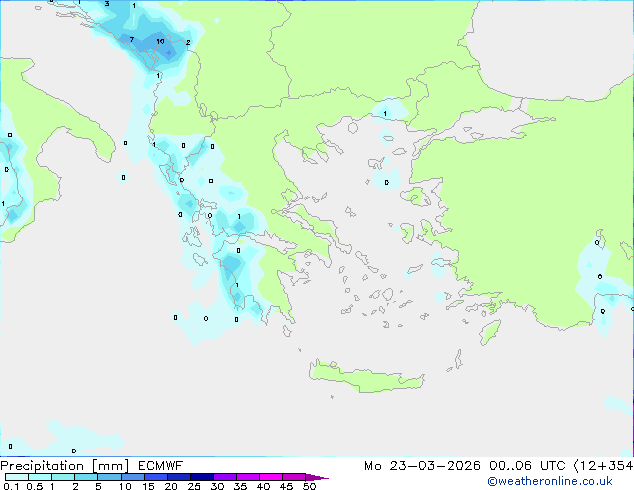Click the legend arrow tip above 50 mm
This screenshot has height=490, width=634.
coord(317,477)
